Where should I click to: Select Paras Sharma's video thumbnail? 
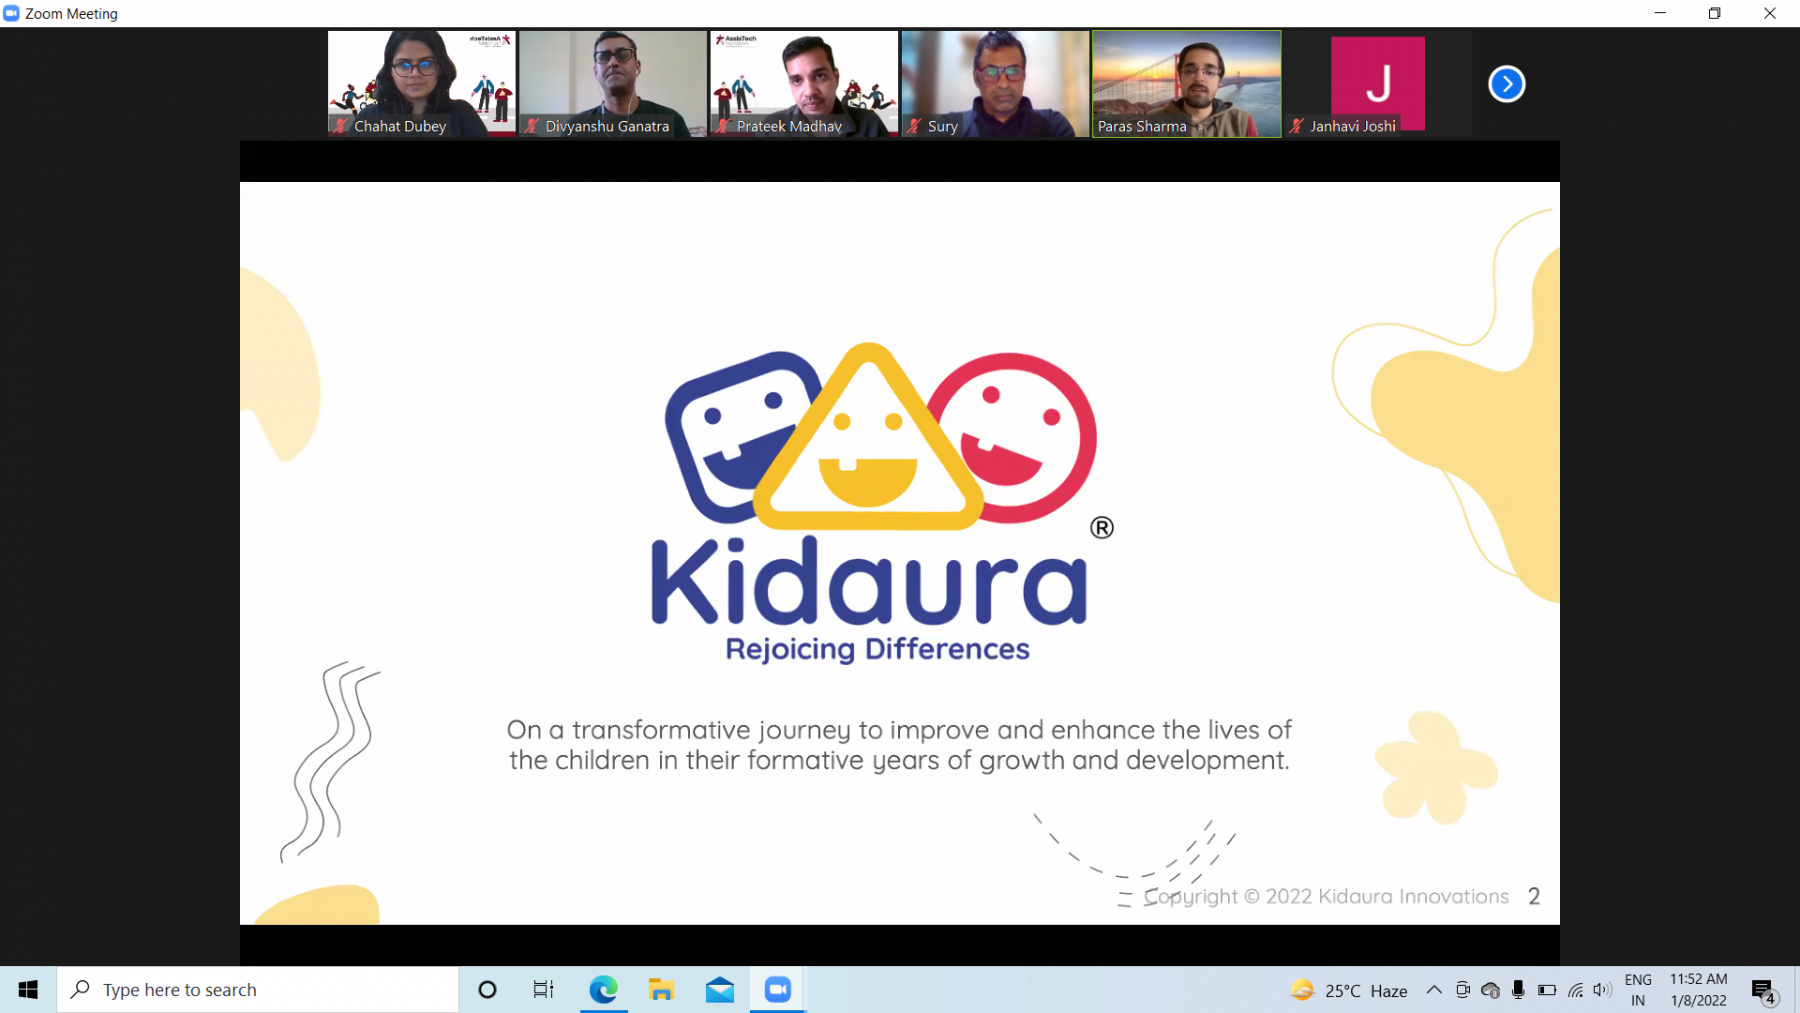tap(1186, 84)
